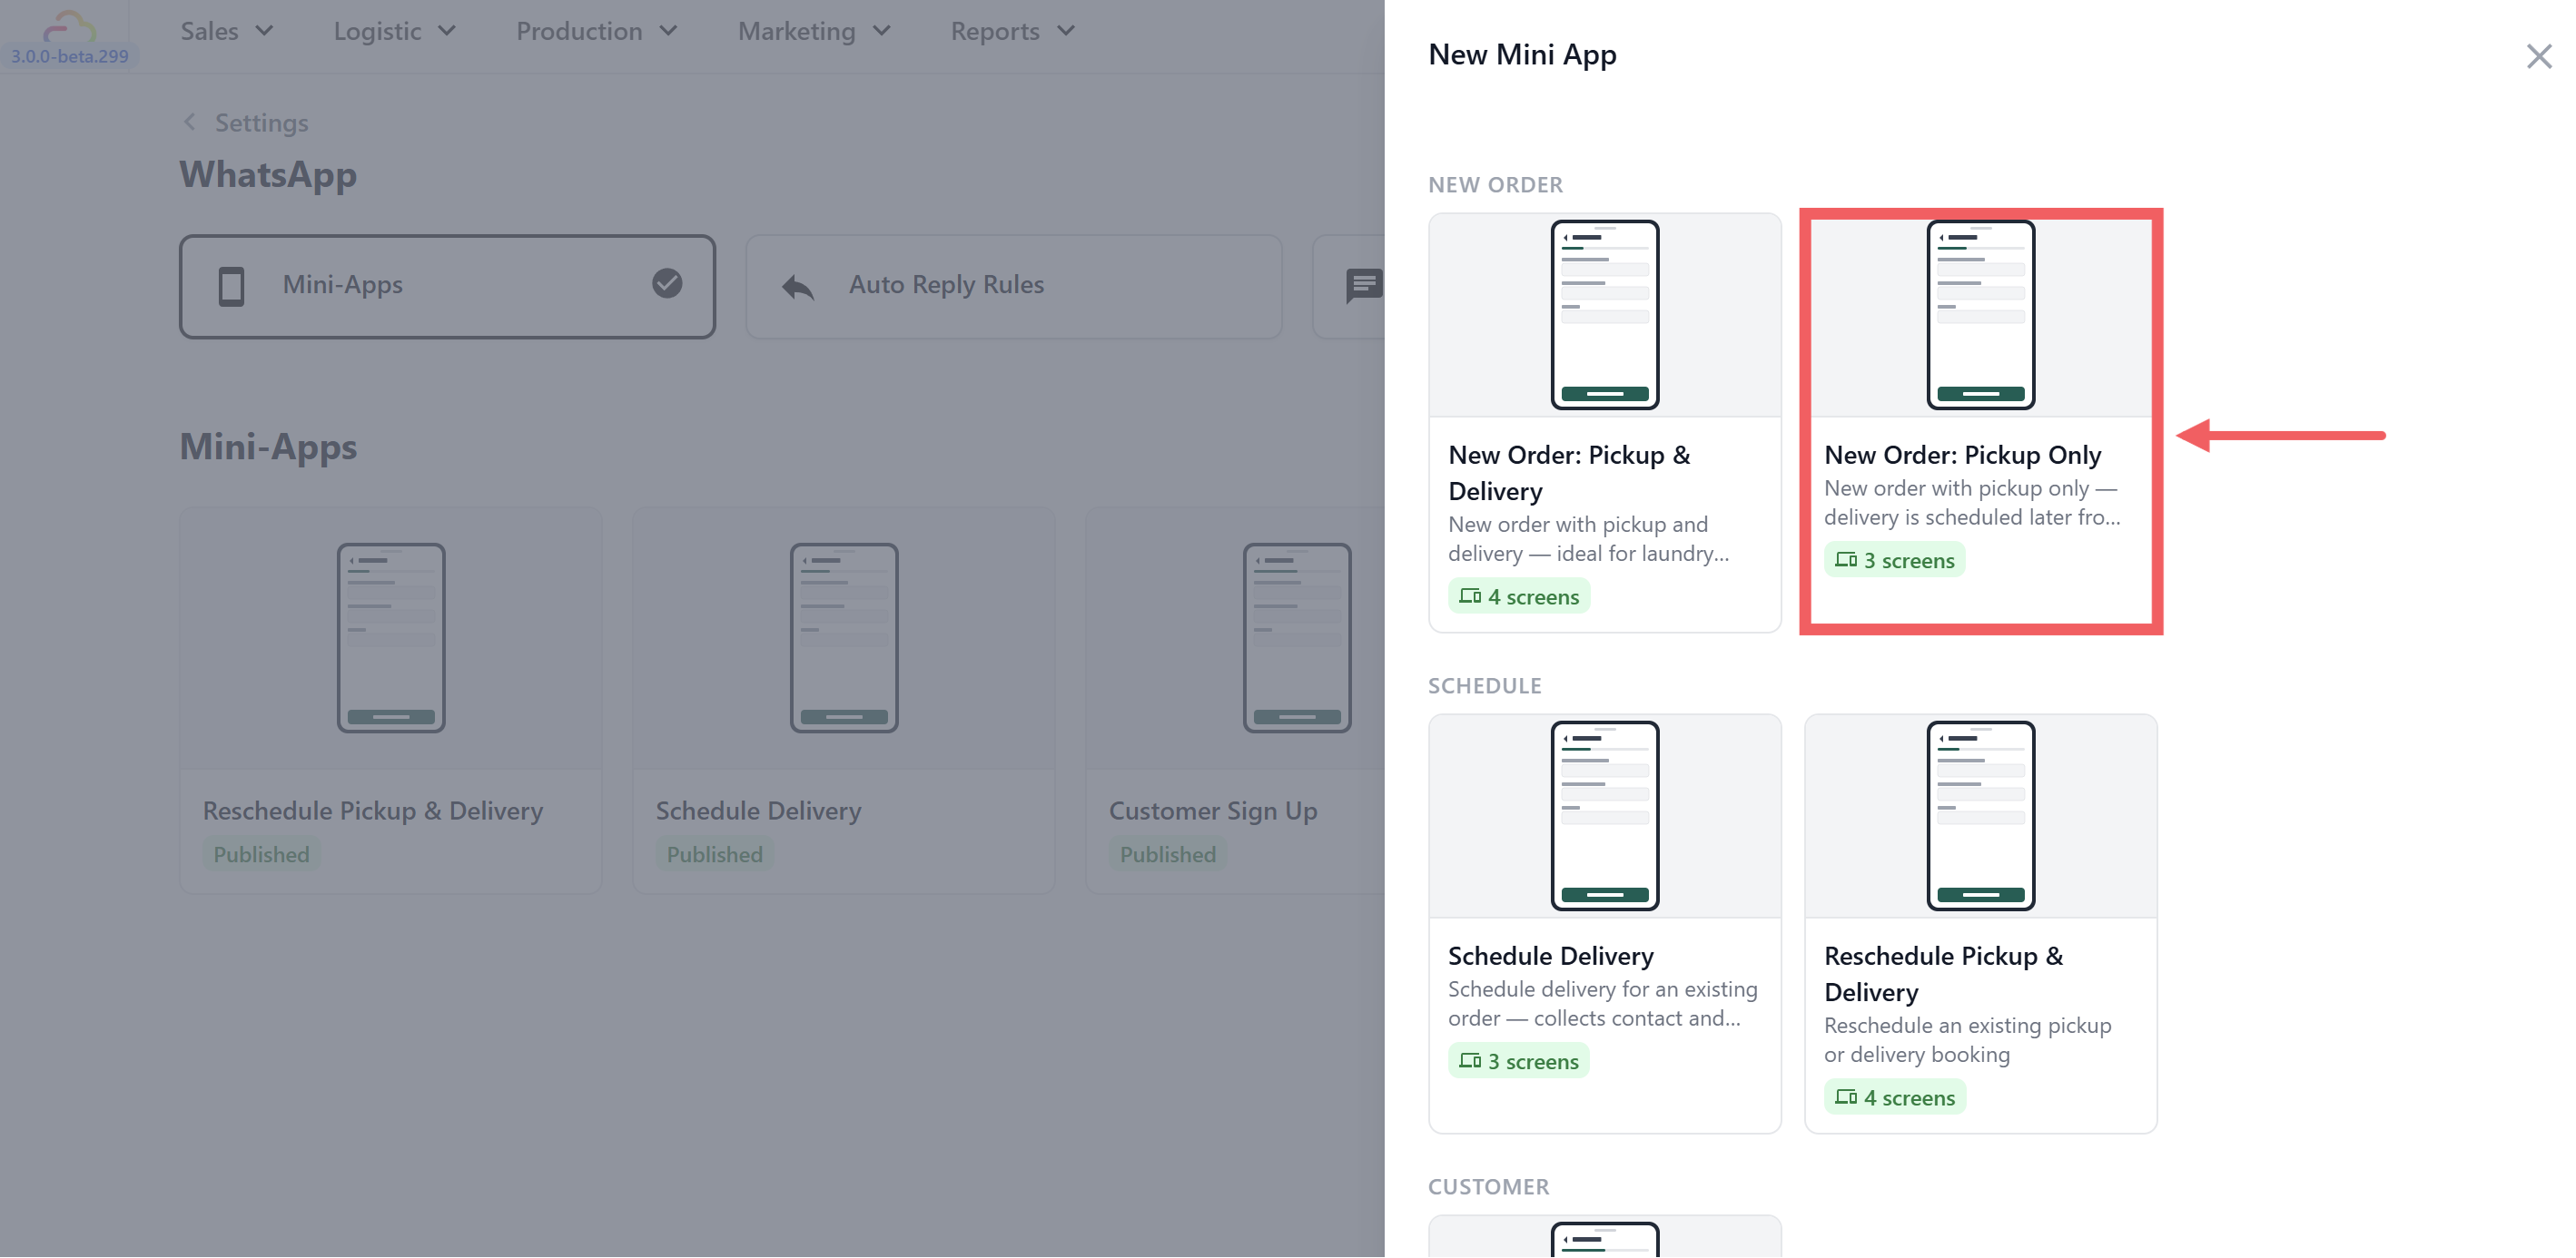
Task: Close the New Mini App panel
Action: (x=2538, y=56)
